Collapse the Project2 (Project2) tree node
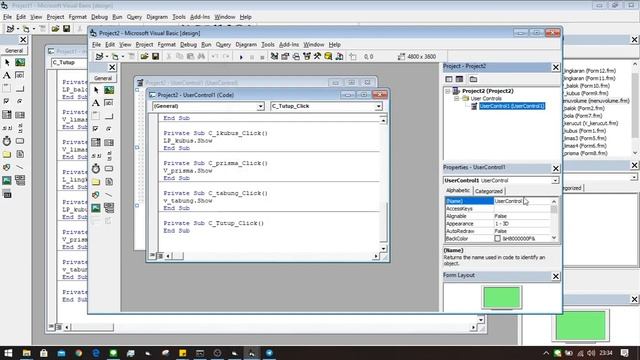The width and height of the screenshot is (640, 360). coord(448,91)
